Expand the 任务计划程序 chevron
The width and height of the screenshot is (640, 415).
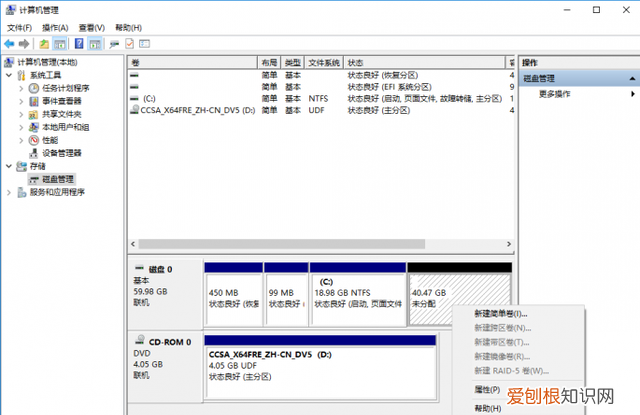21,88
